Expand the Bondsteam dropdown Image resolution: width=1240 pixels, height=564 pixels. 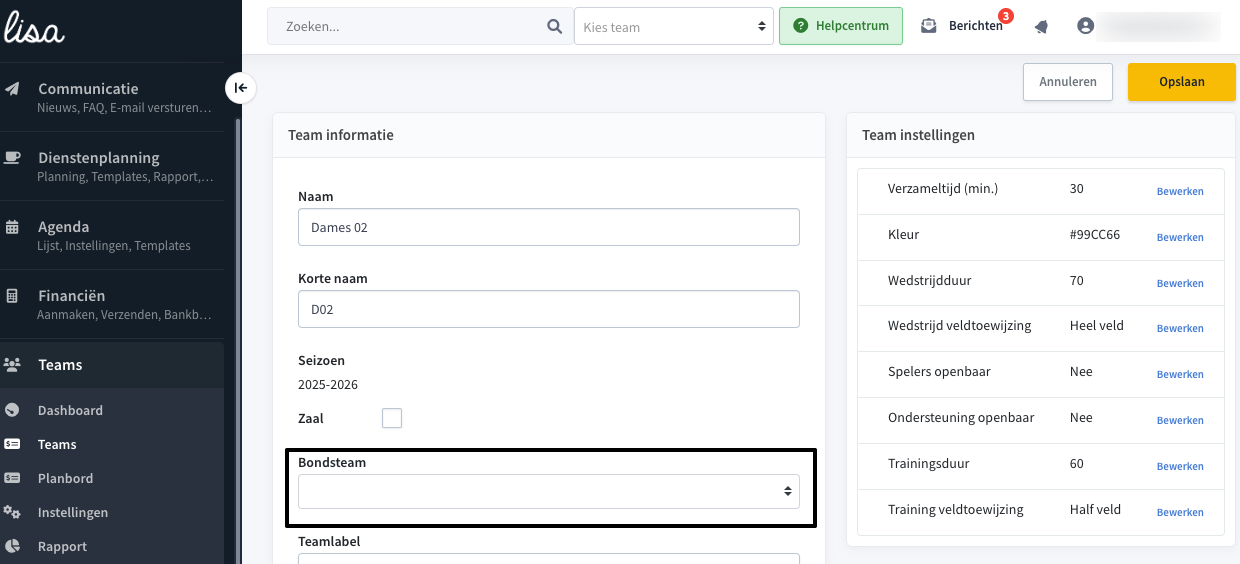point(549,491)
